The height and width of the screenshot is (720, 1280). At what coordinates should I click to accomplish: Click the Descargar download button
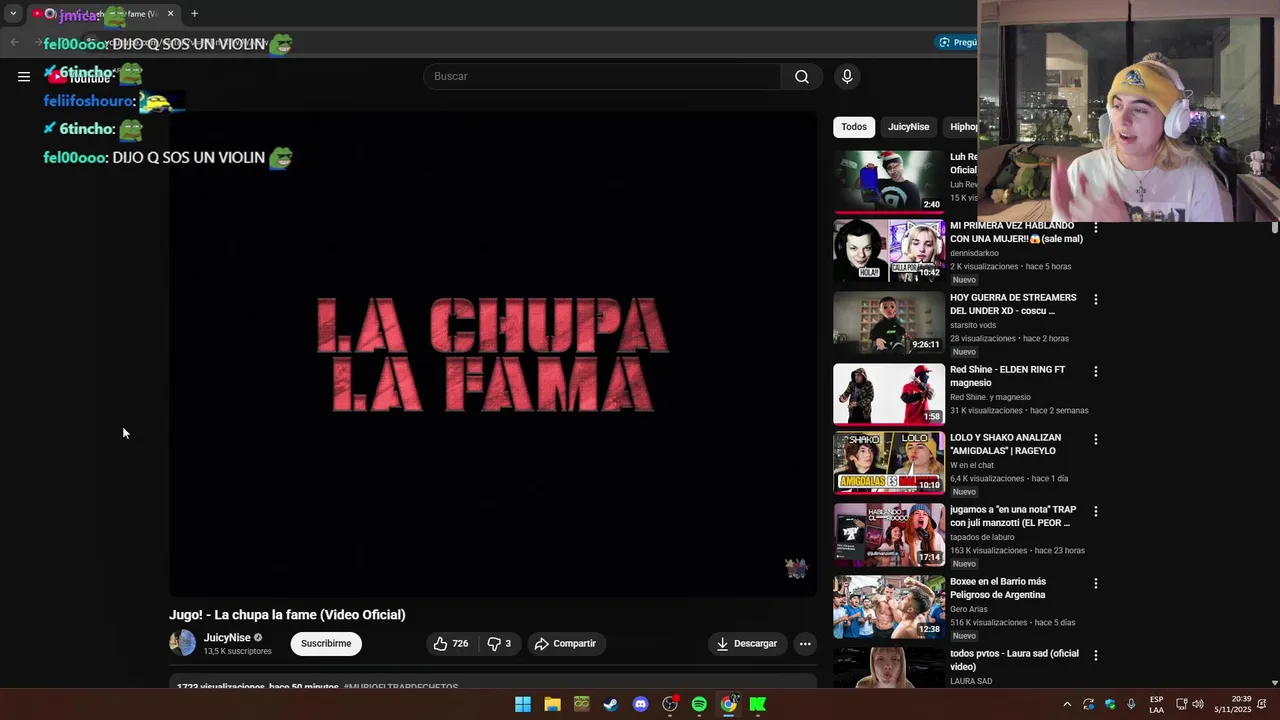tap(746, 644)
